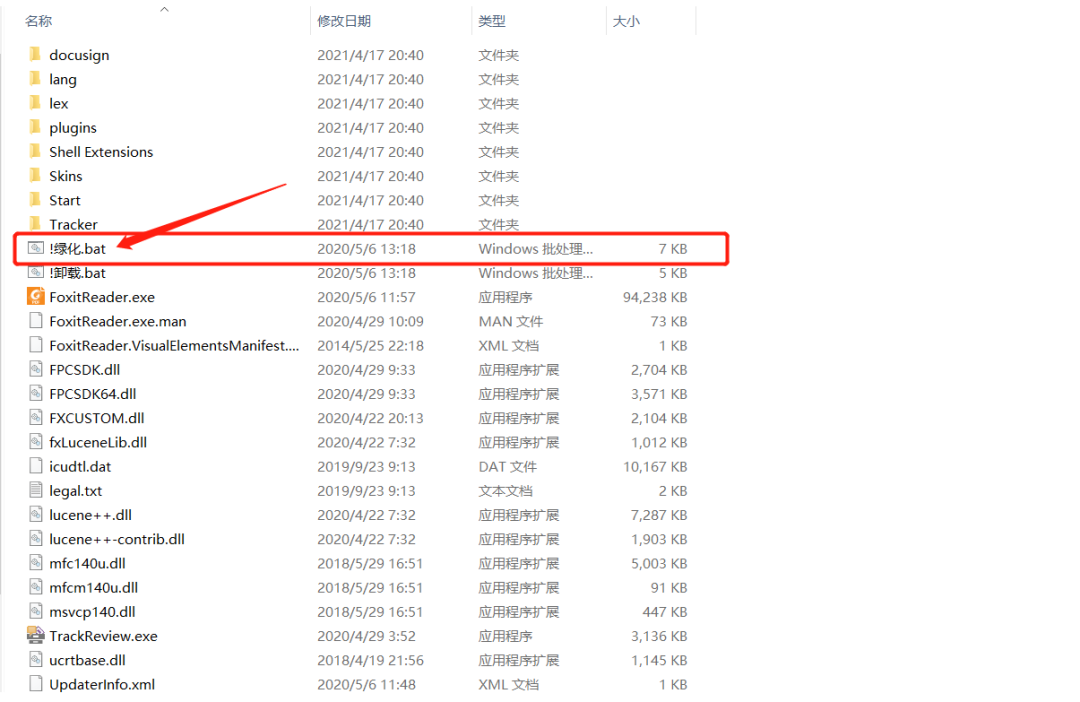Click the TrackReview.exe program icon
This screenshot has height=702, width=1080.
tap(35, 635)
